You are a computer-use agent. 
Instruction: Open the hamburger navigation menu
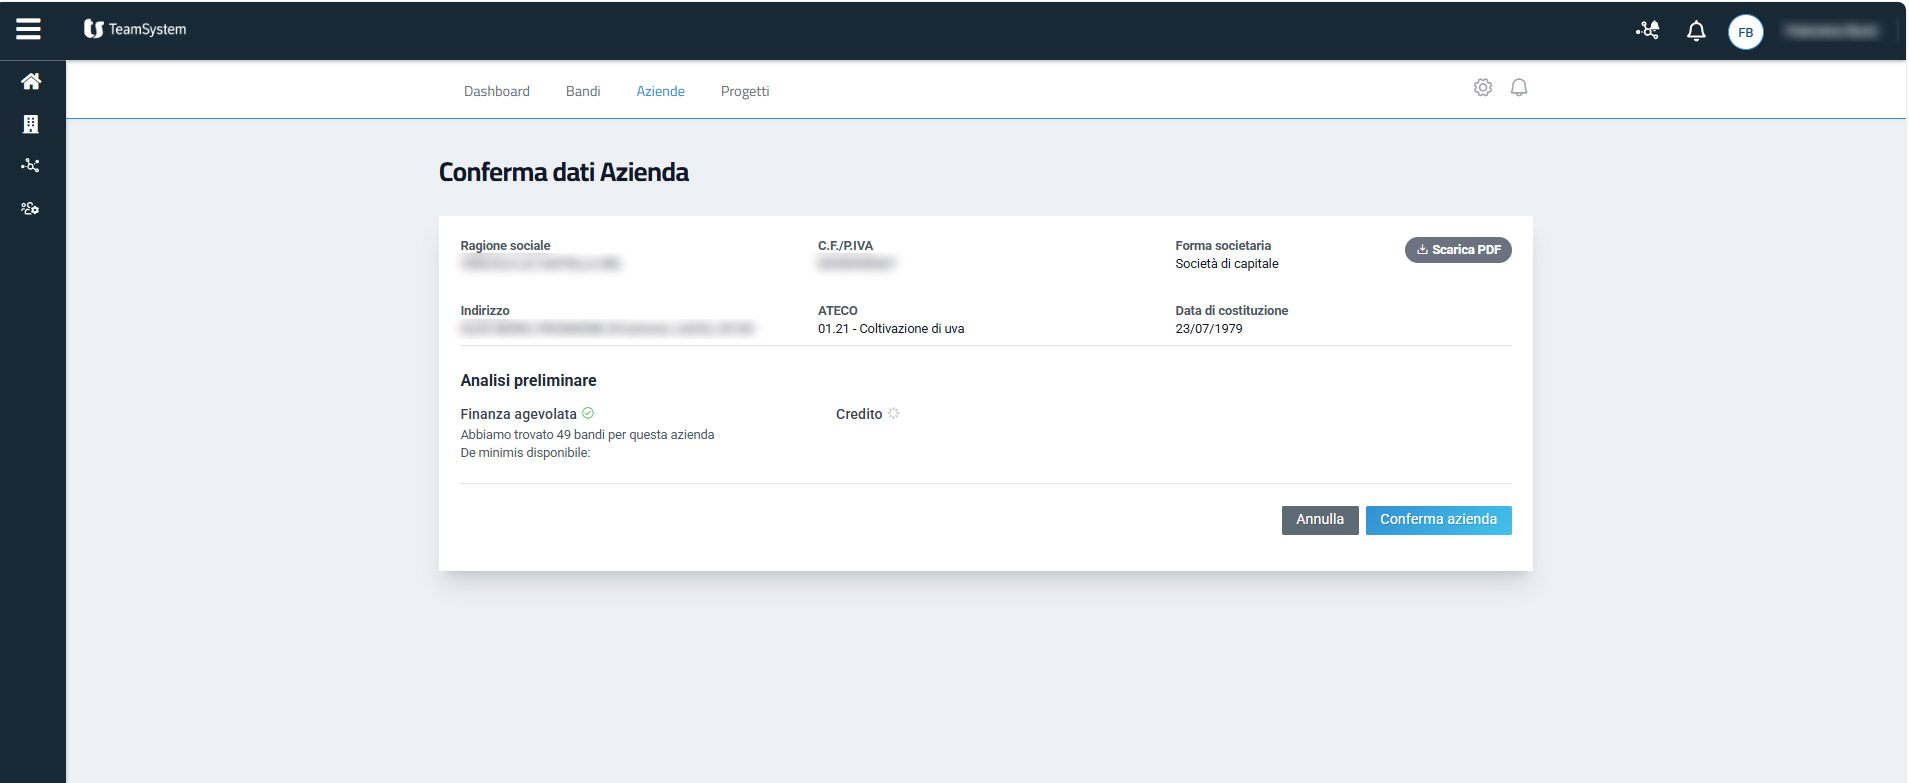[x=29, y=29]
